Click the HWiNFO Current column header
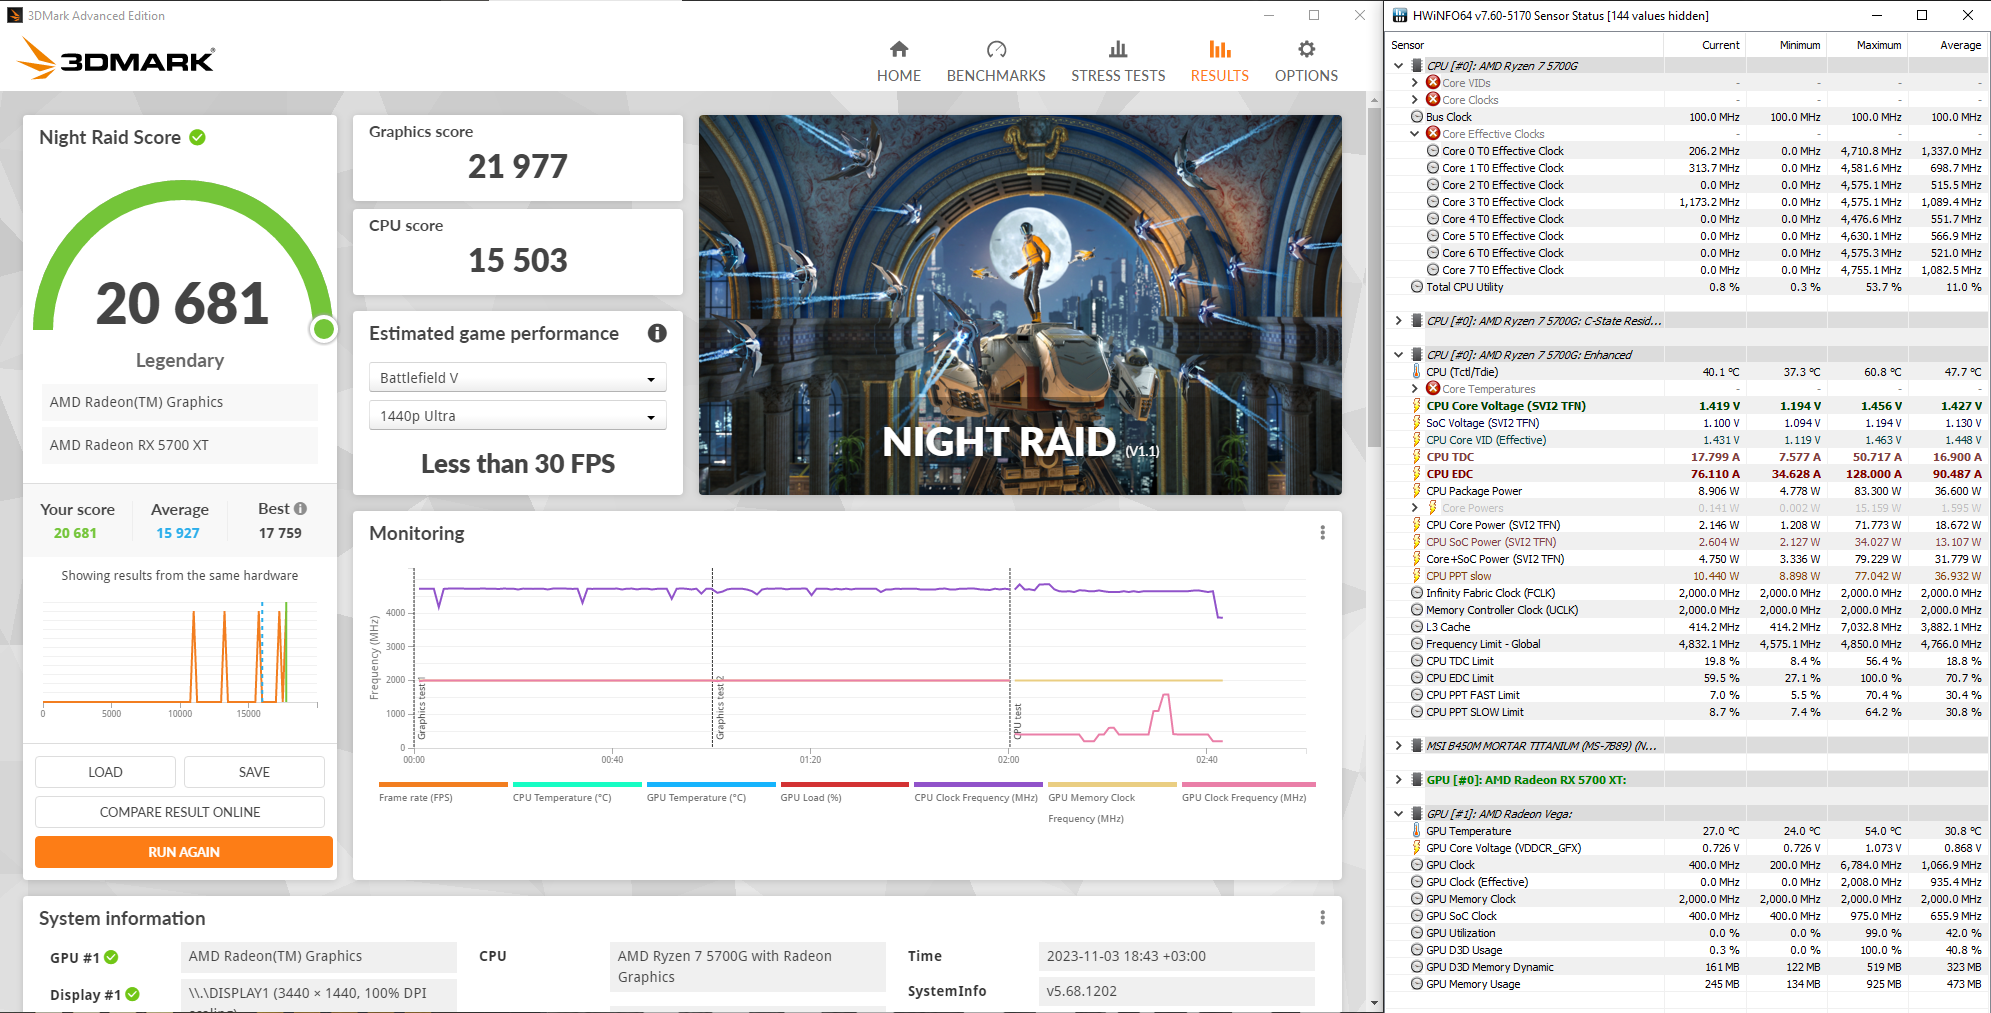 (x=1704, y=45)
